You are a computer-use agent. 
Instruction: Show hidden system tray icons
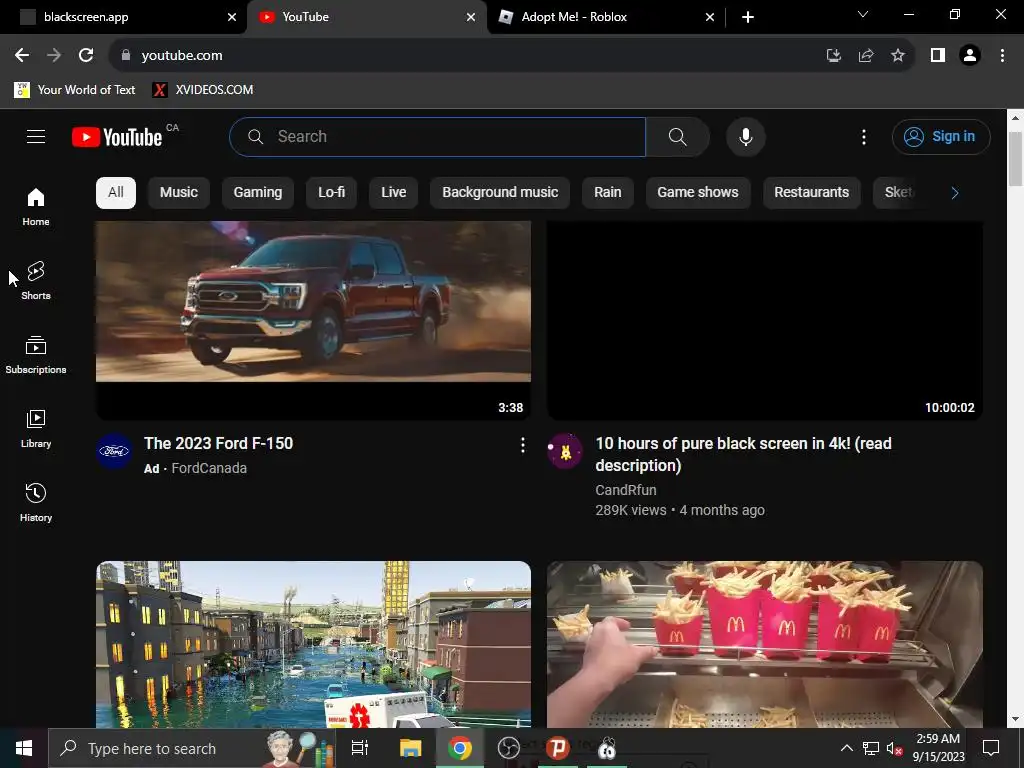coord(846,748)
